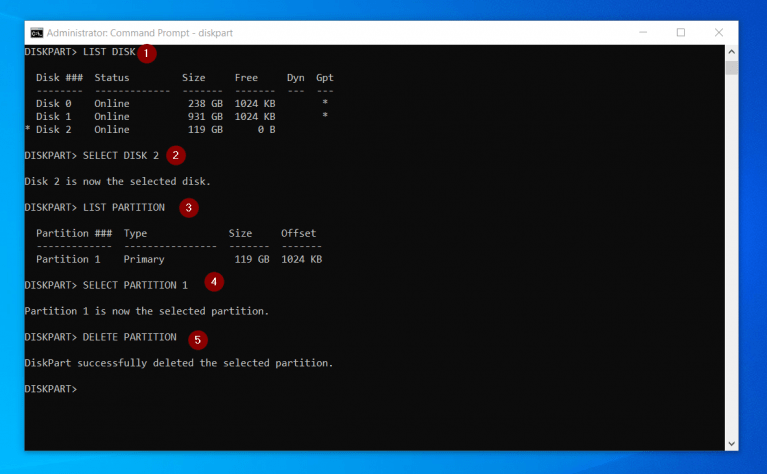Close the diskpart Command Prompt window
The height and width of the screenshot is (474, 767).
[x=719, y=32]
